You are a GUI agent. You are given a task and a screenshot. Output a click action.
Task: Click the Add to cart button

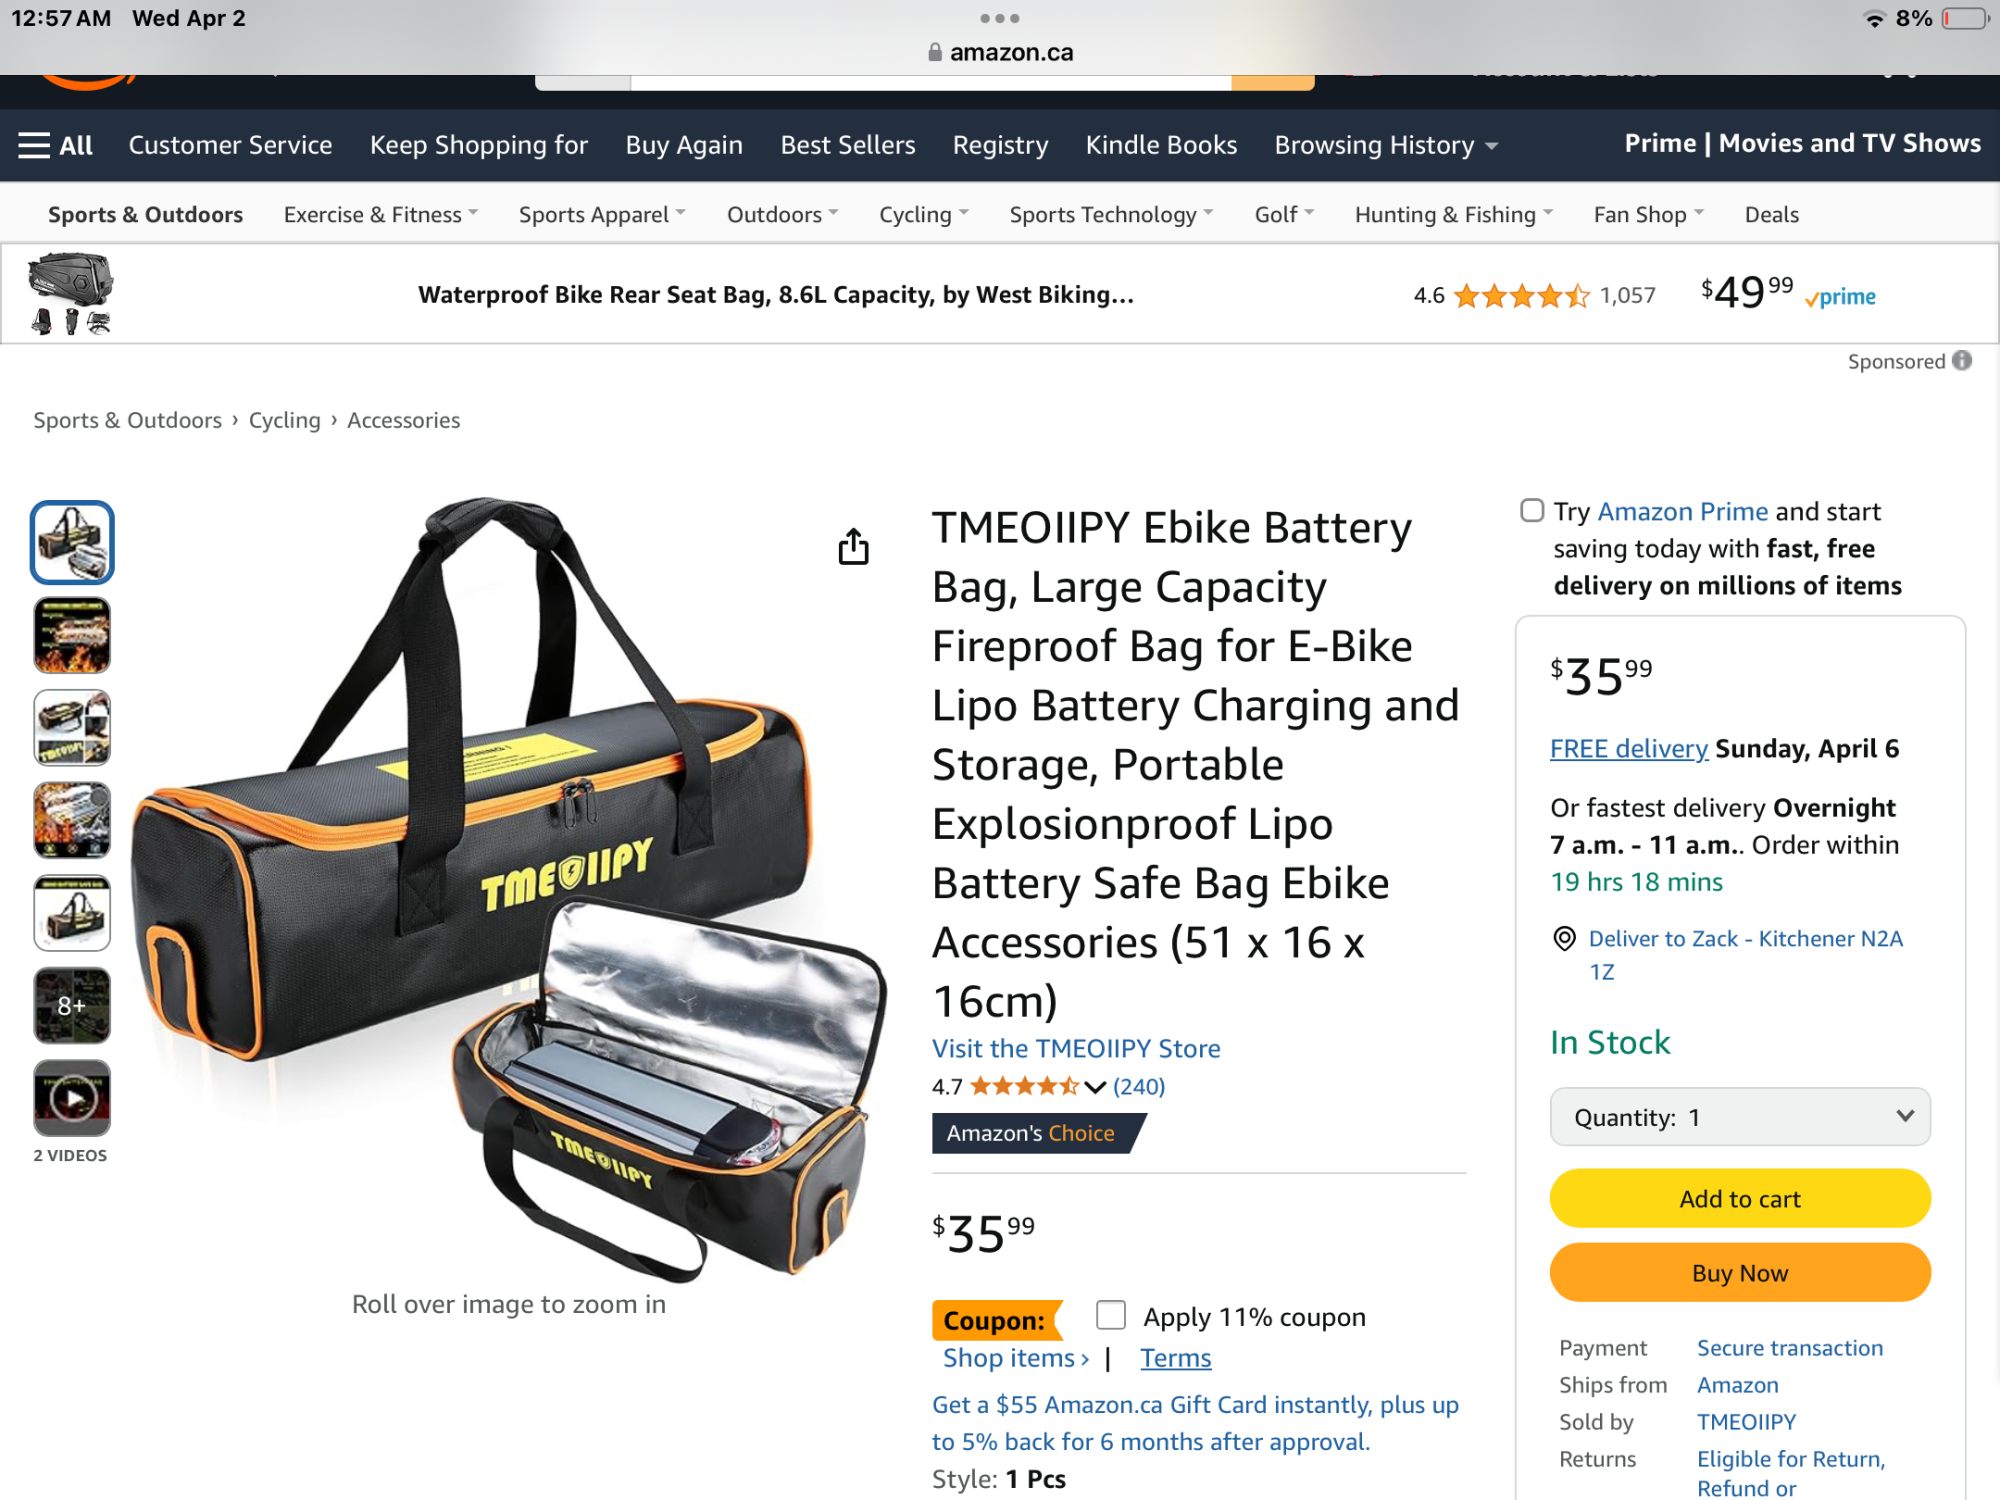1740,1199
